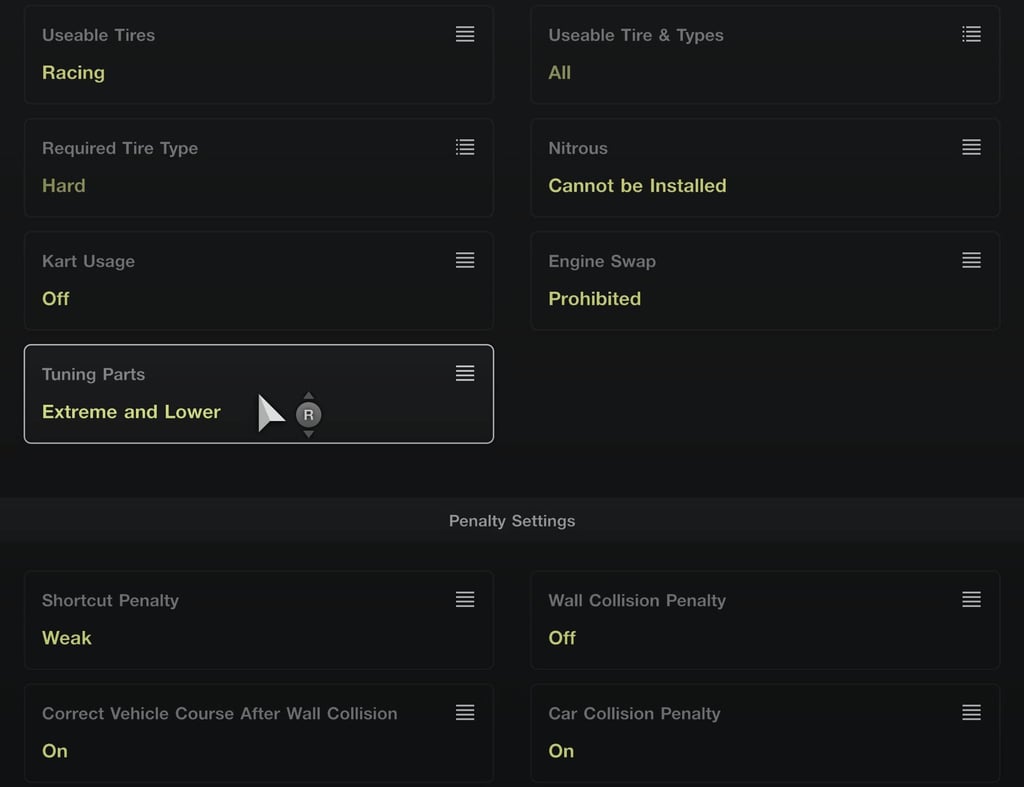Click the Engine Swap Prohibited setting
The width and height of the screenshot is (1024, 787).
point(594,298)
